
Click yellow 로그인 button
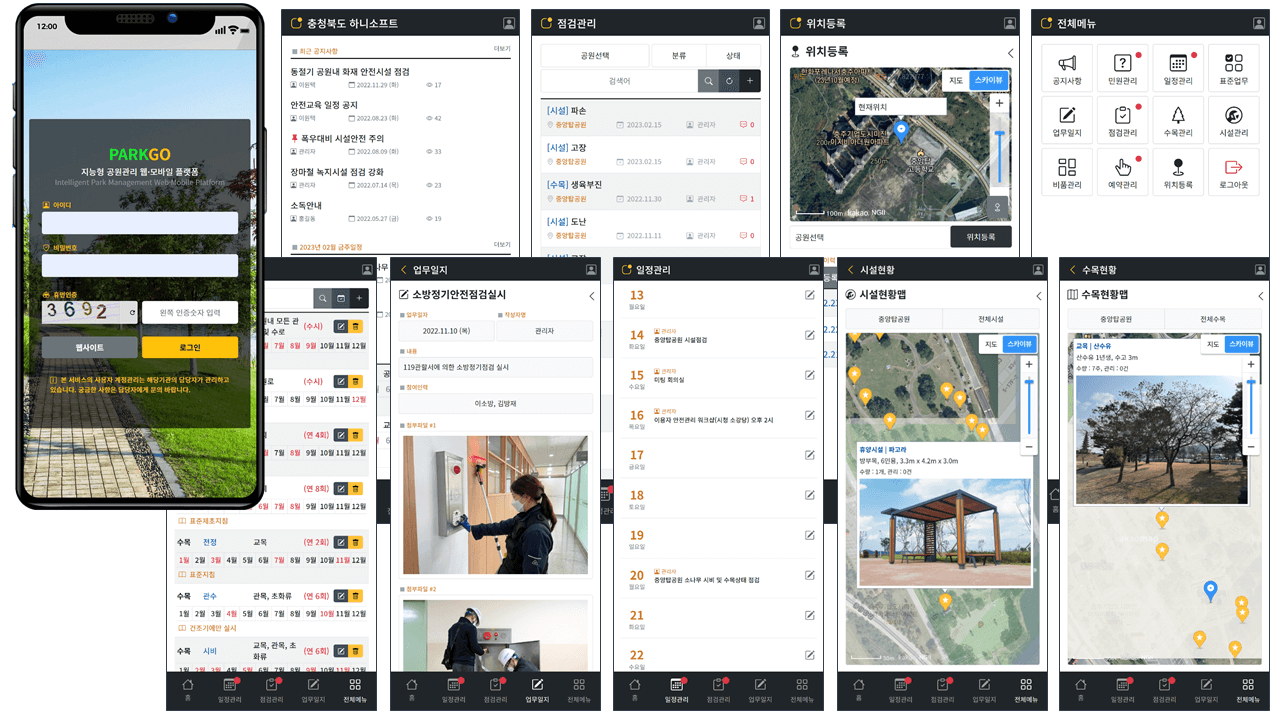(x=190, y=347)
